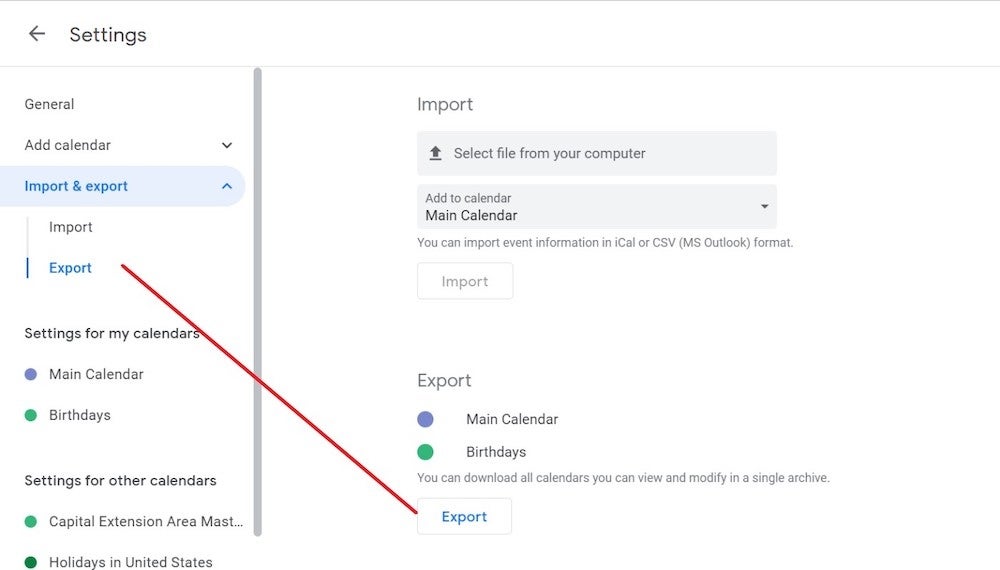Select the Import sub-item in sidebar
Image resolution: width=1000 pixels, height=570 pixels.
[70, 227]
